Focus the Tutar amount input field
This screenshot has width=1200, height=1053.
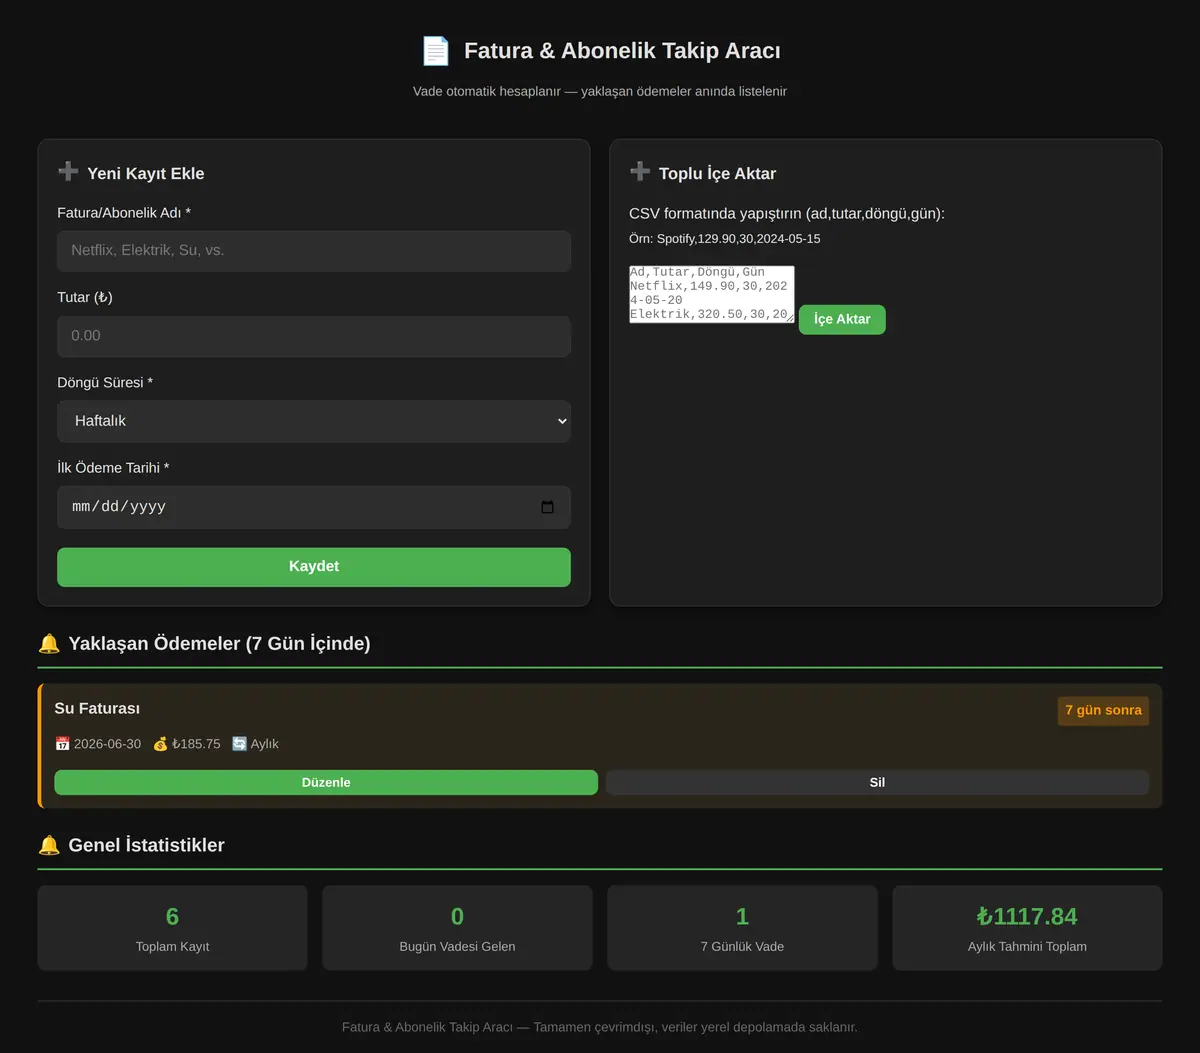coord(314,336)
